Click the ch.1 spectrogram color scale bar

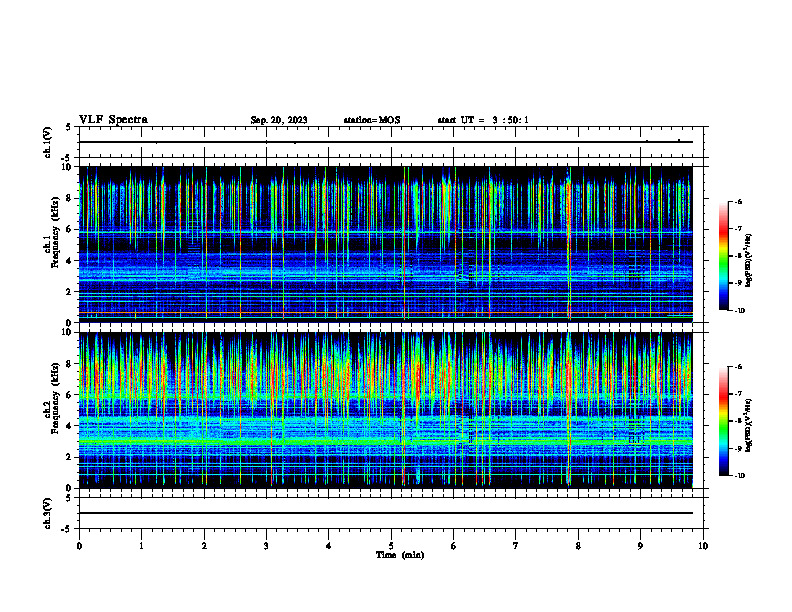click(724, 256)
